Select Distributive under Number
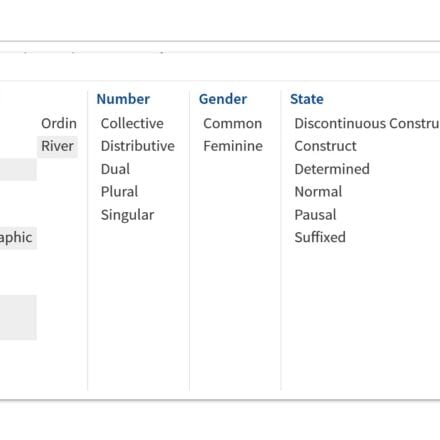Viewport: 440px width, 440px height. coord(138,146)
